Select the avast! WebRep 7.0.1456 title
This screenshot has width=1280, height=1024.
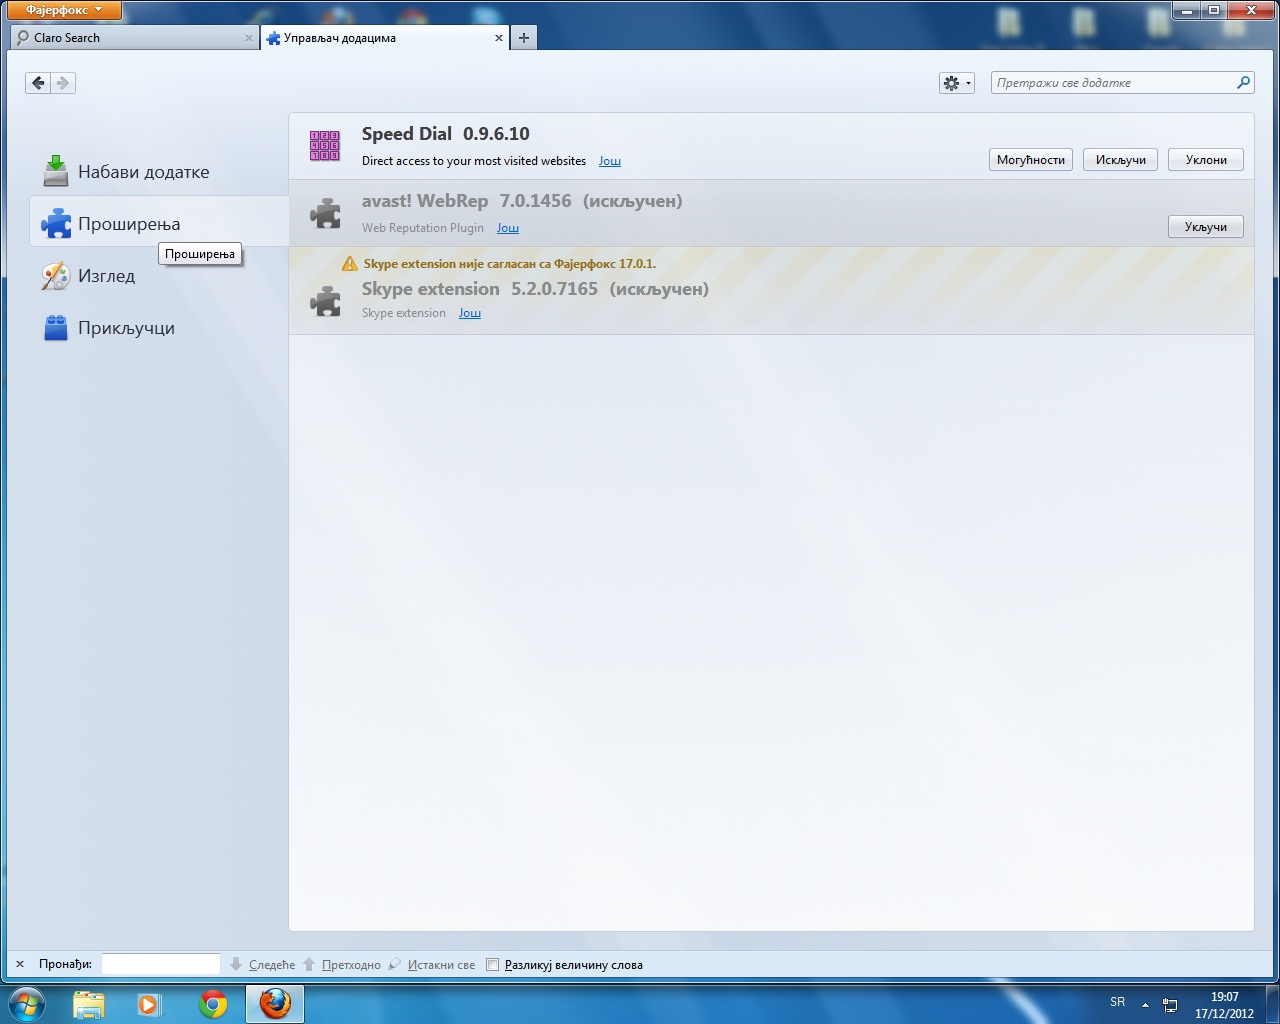point(467,201)
